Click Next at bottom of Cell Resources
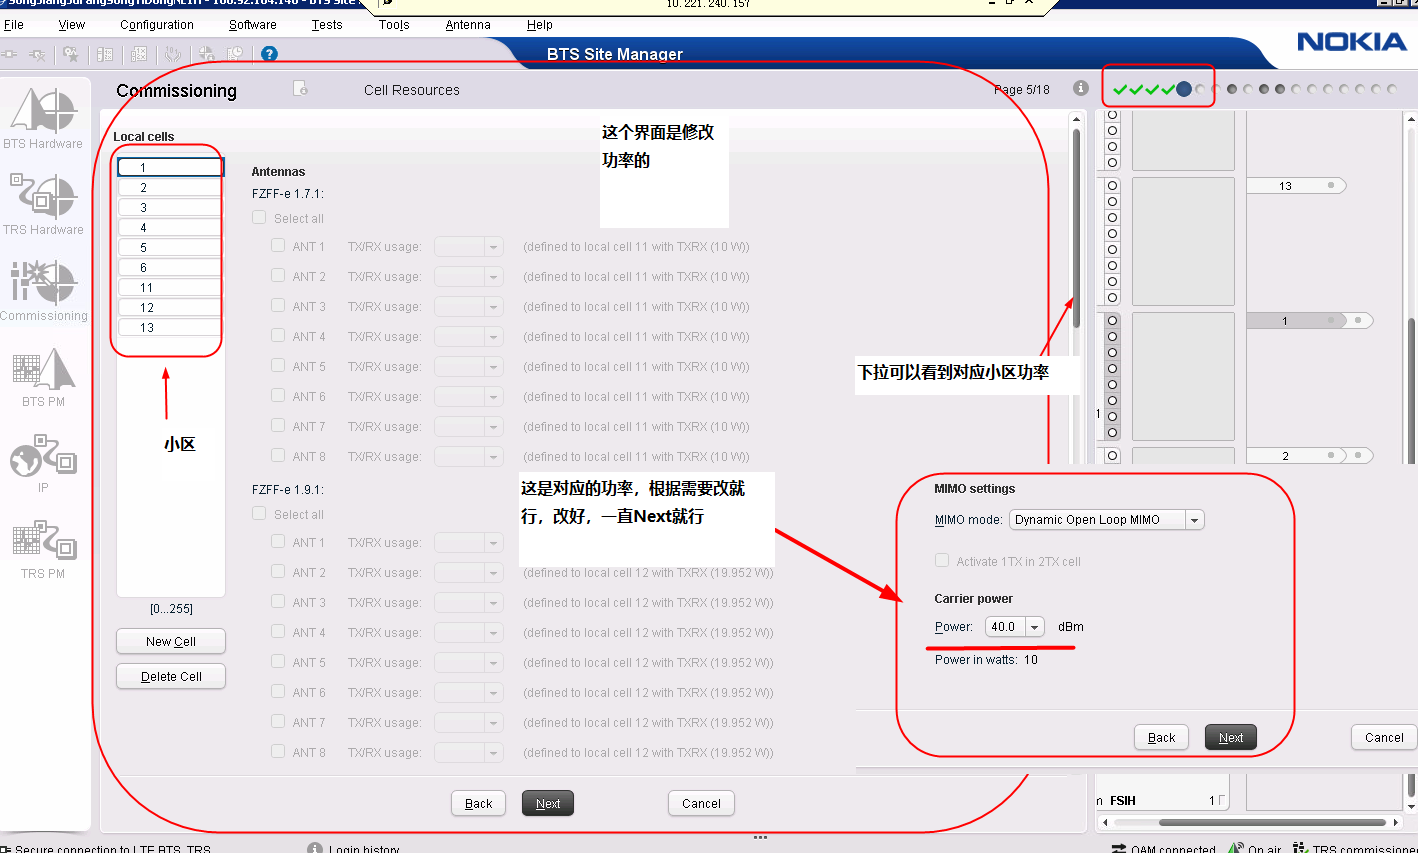 pos(548,803)
